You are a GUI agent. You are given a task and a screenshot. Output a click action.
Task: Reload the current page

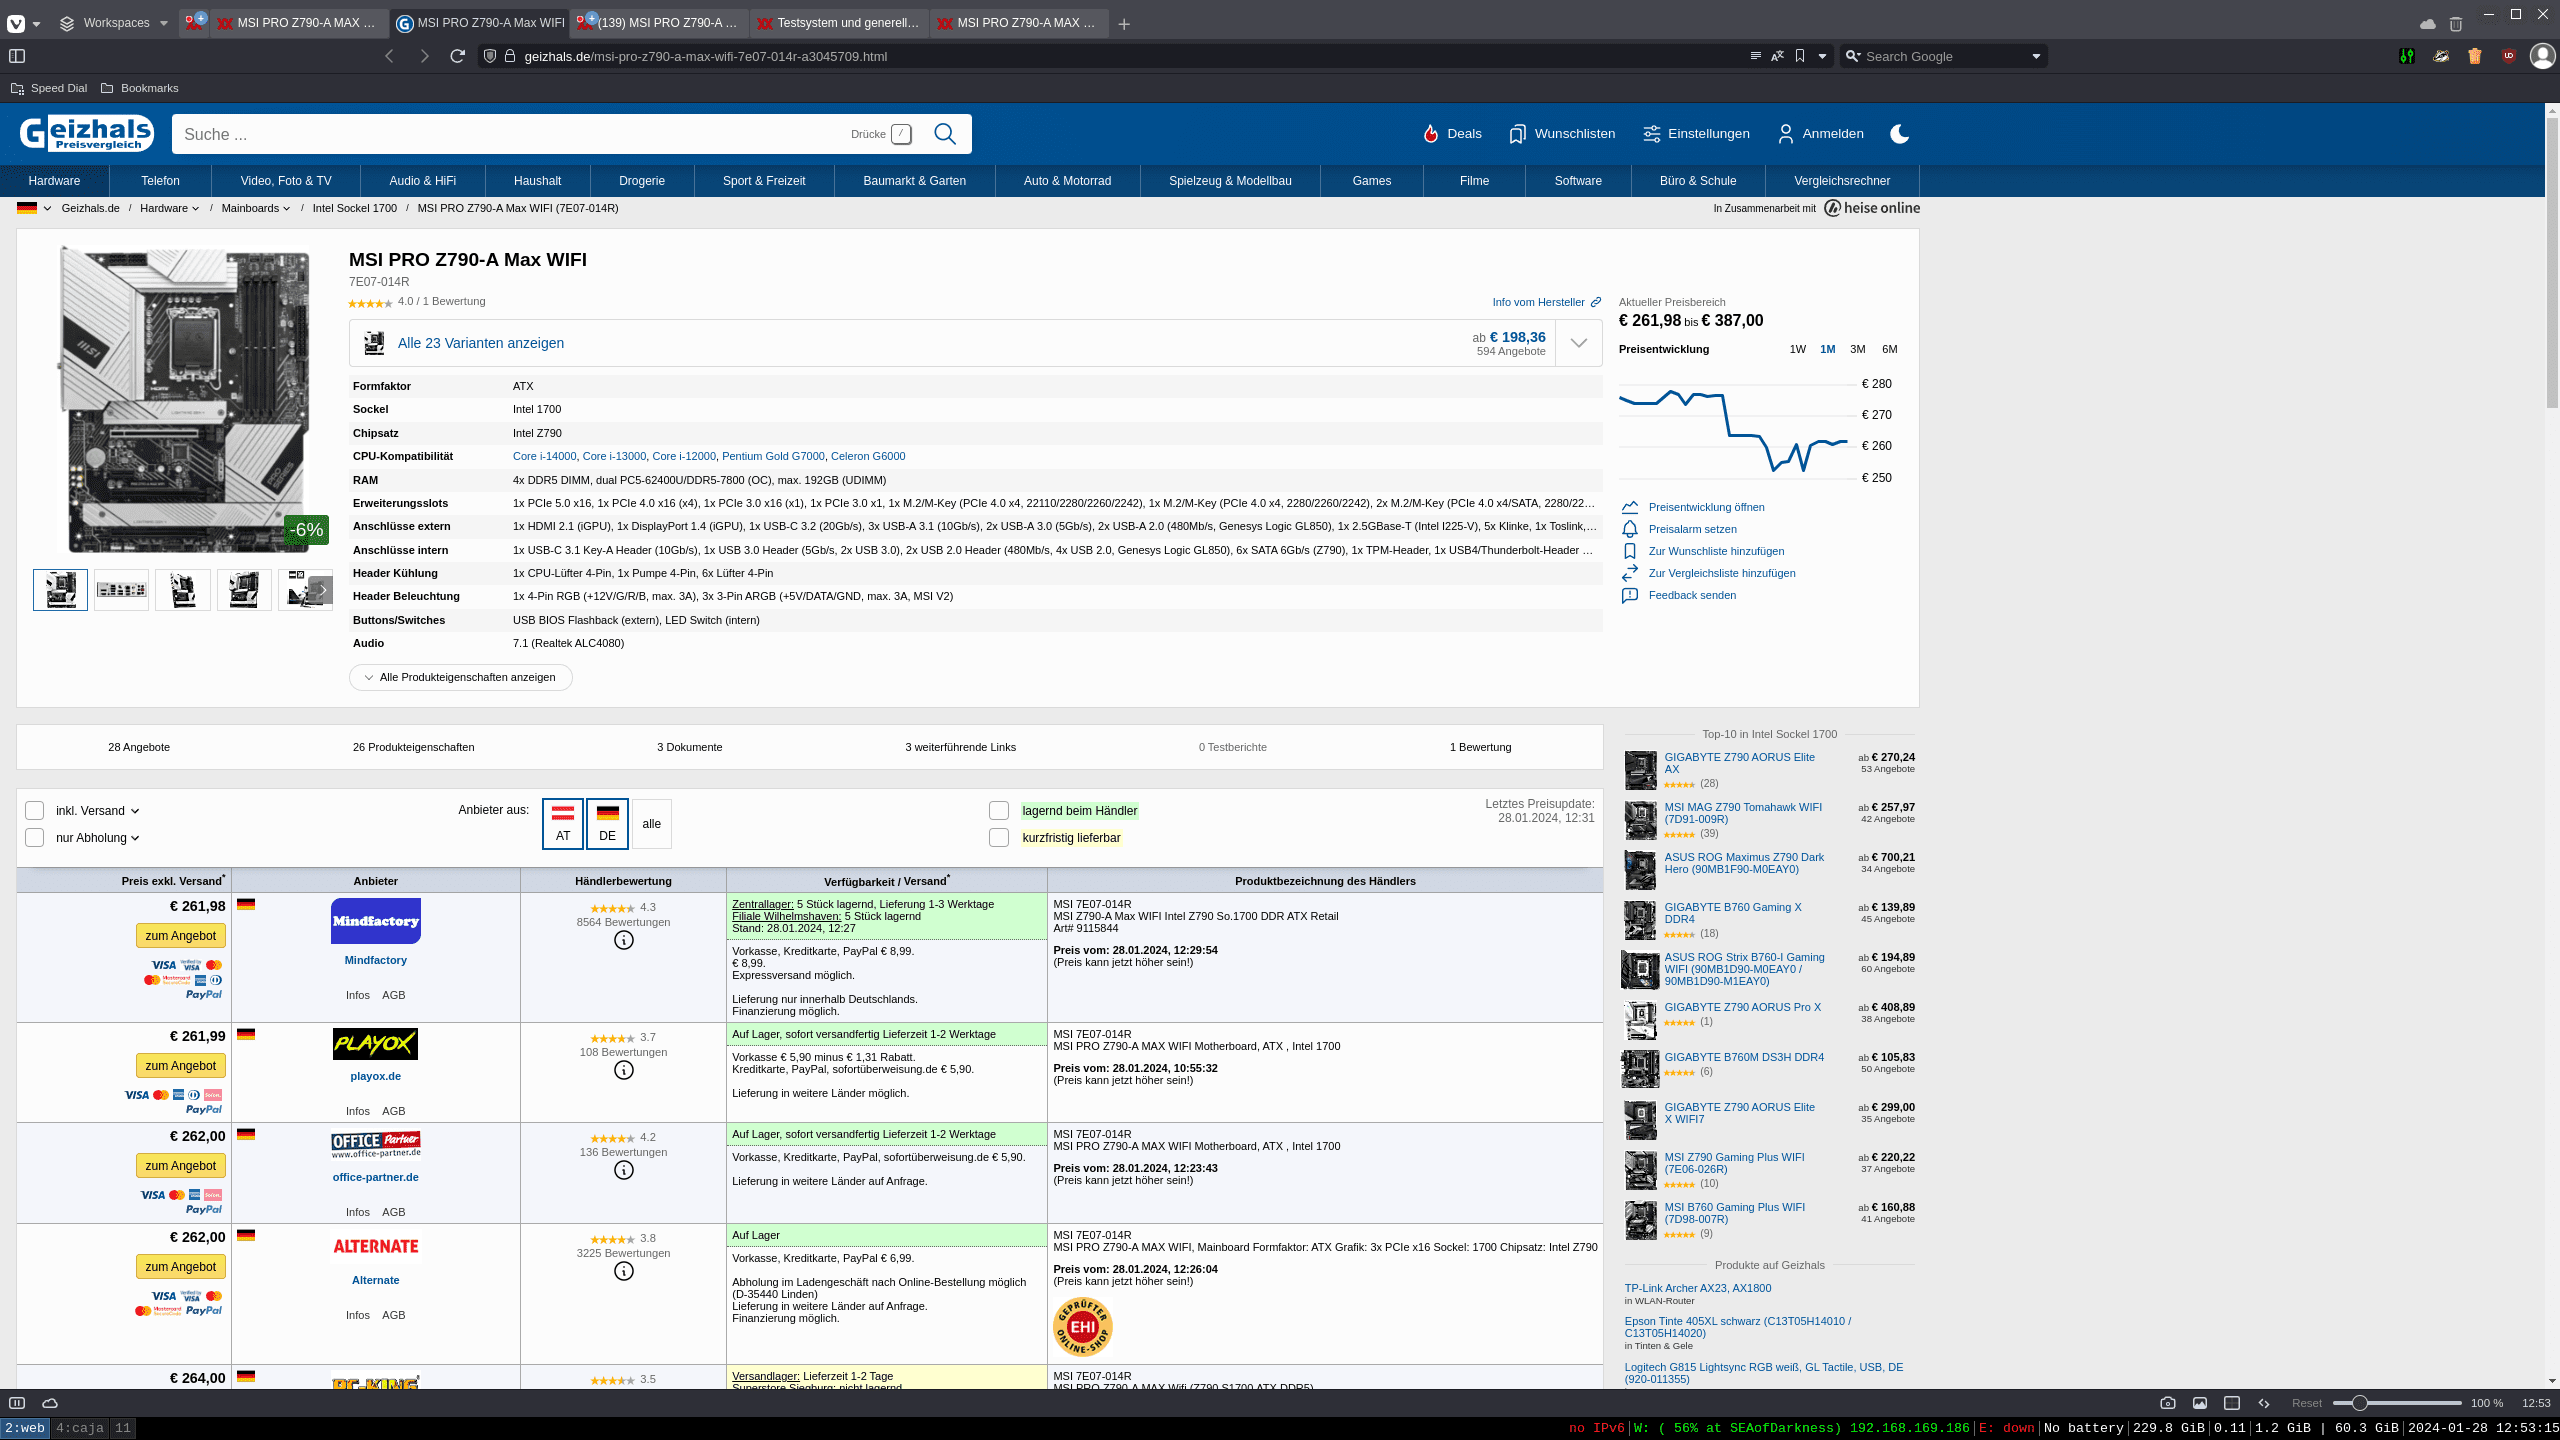point(458,56)
